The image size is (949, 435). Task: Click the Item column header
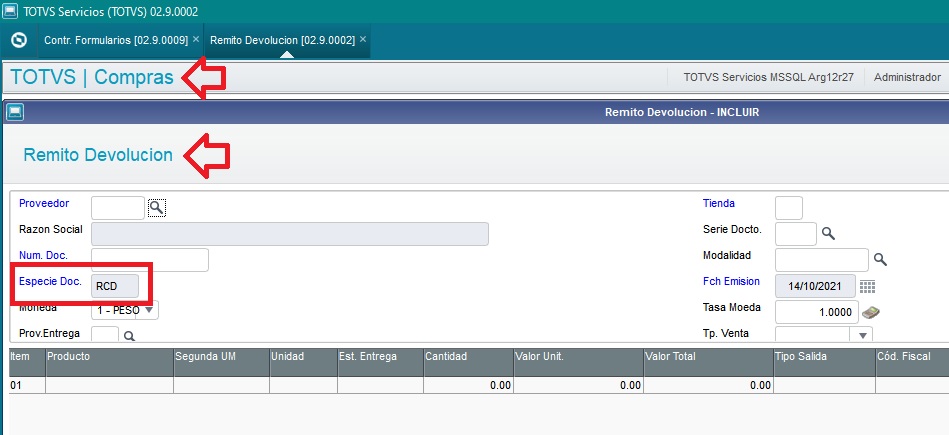(27, 362)
